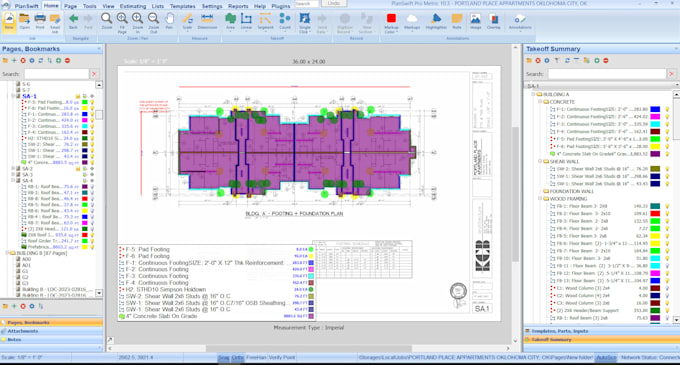Clear the Pages search with red X

(94, 74)
